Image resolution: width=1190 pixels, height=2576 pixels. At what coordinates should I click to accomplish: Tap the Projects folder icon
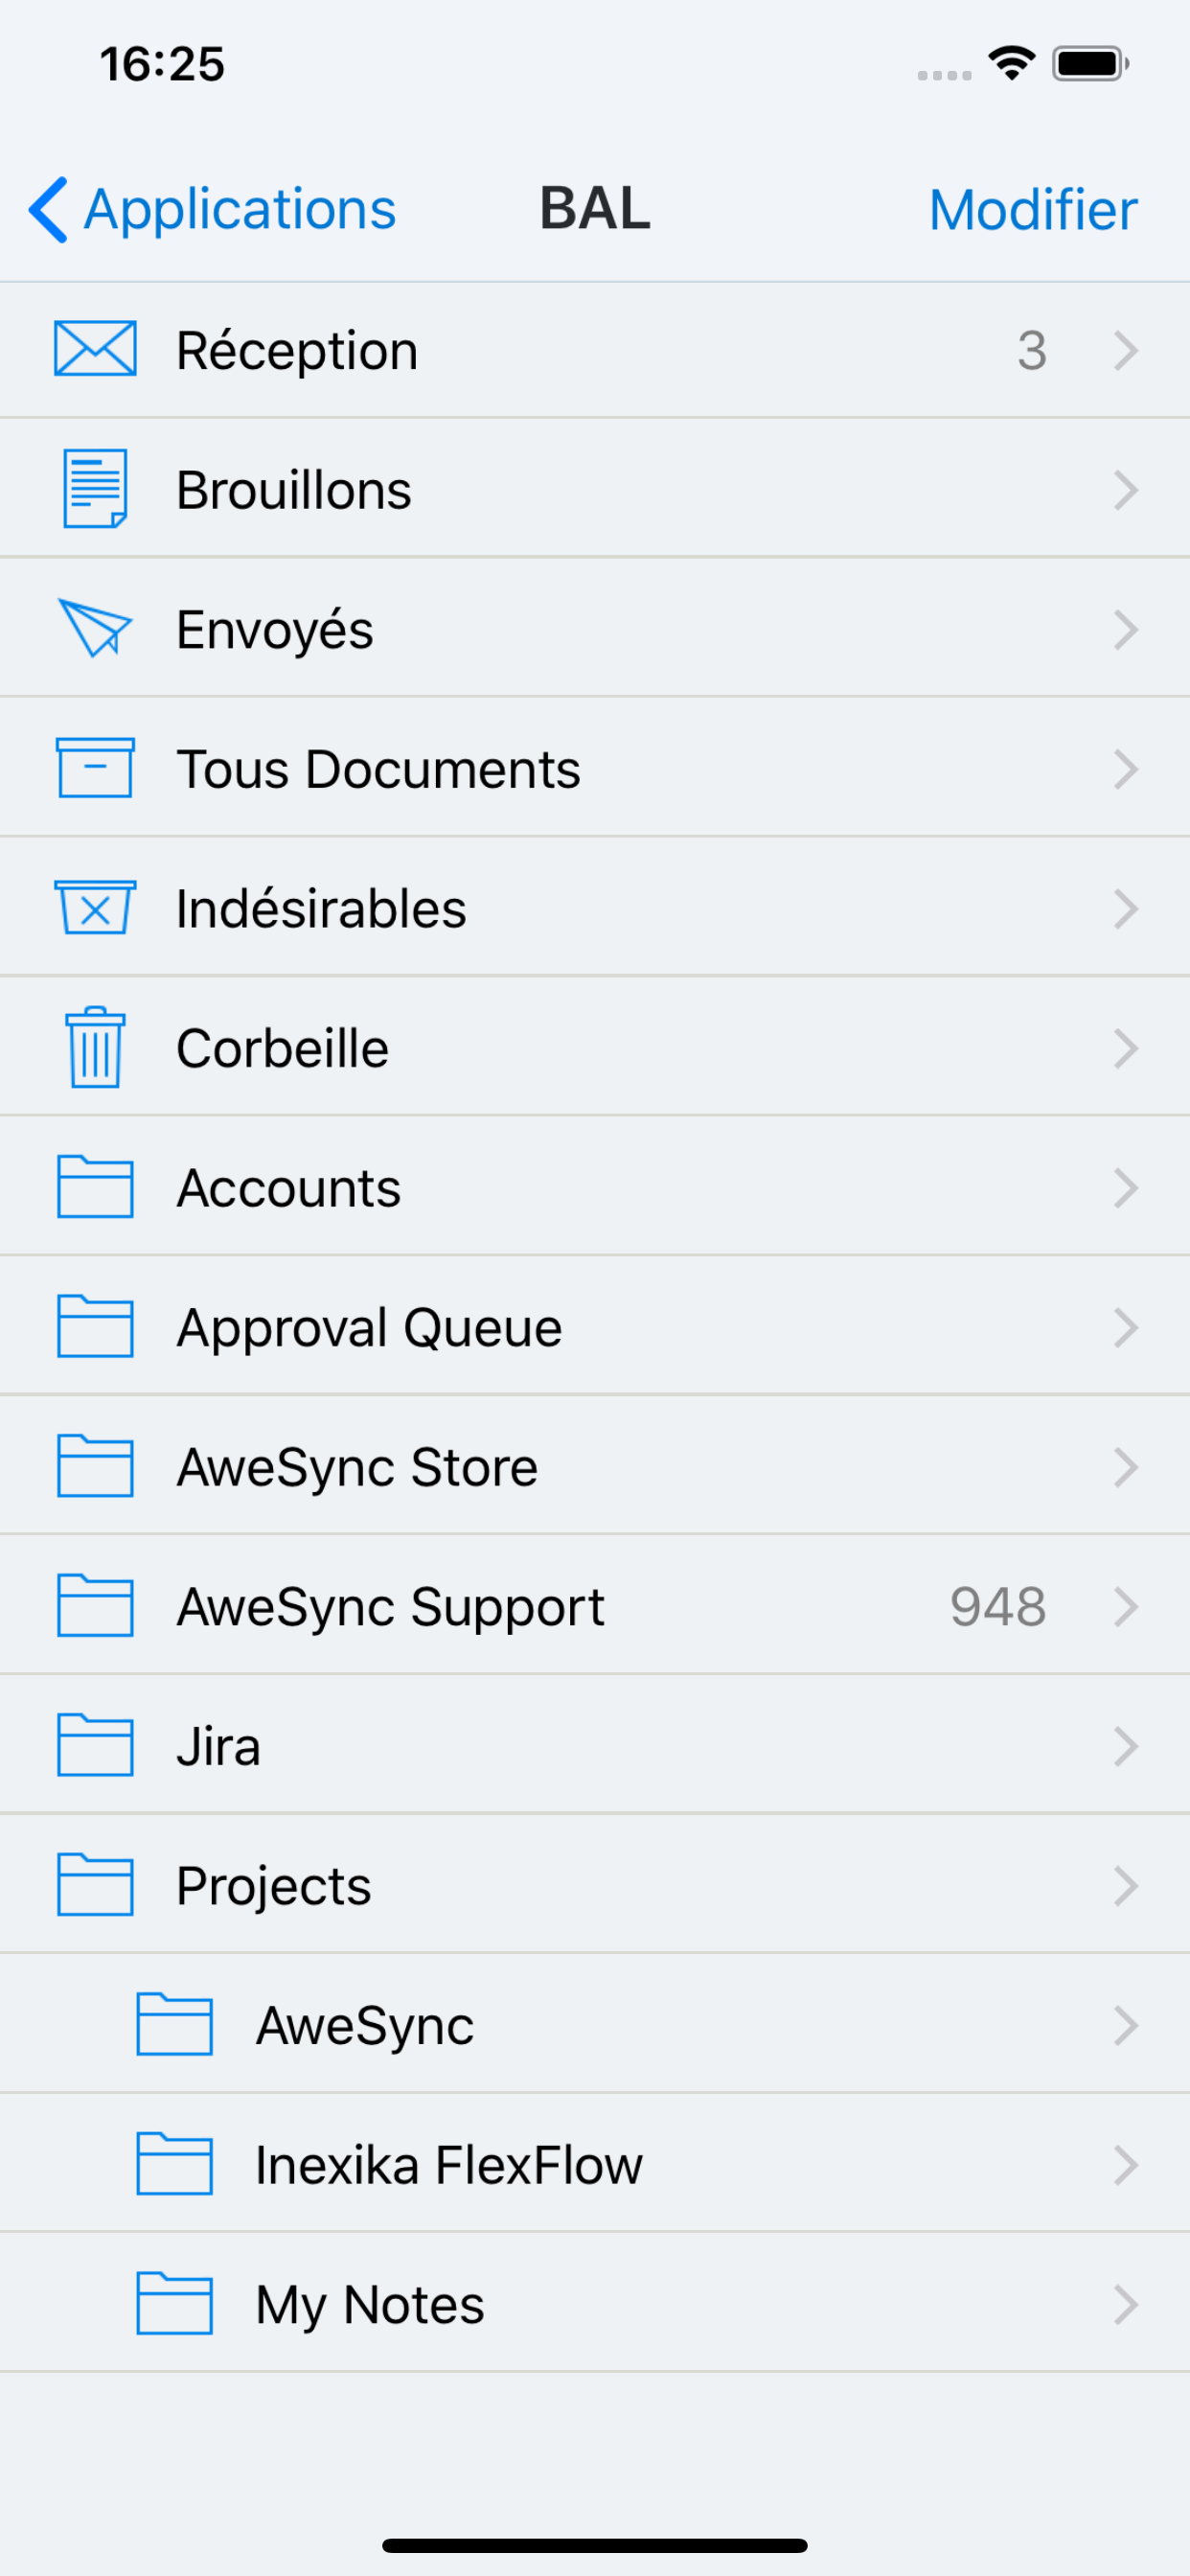pyautogui.click(x=95, y=1885)
